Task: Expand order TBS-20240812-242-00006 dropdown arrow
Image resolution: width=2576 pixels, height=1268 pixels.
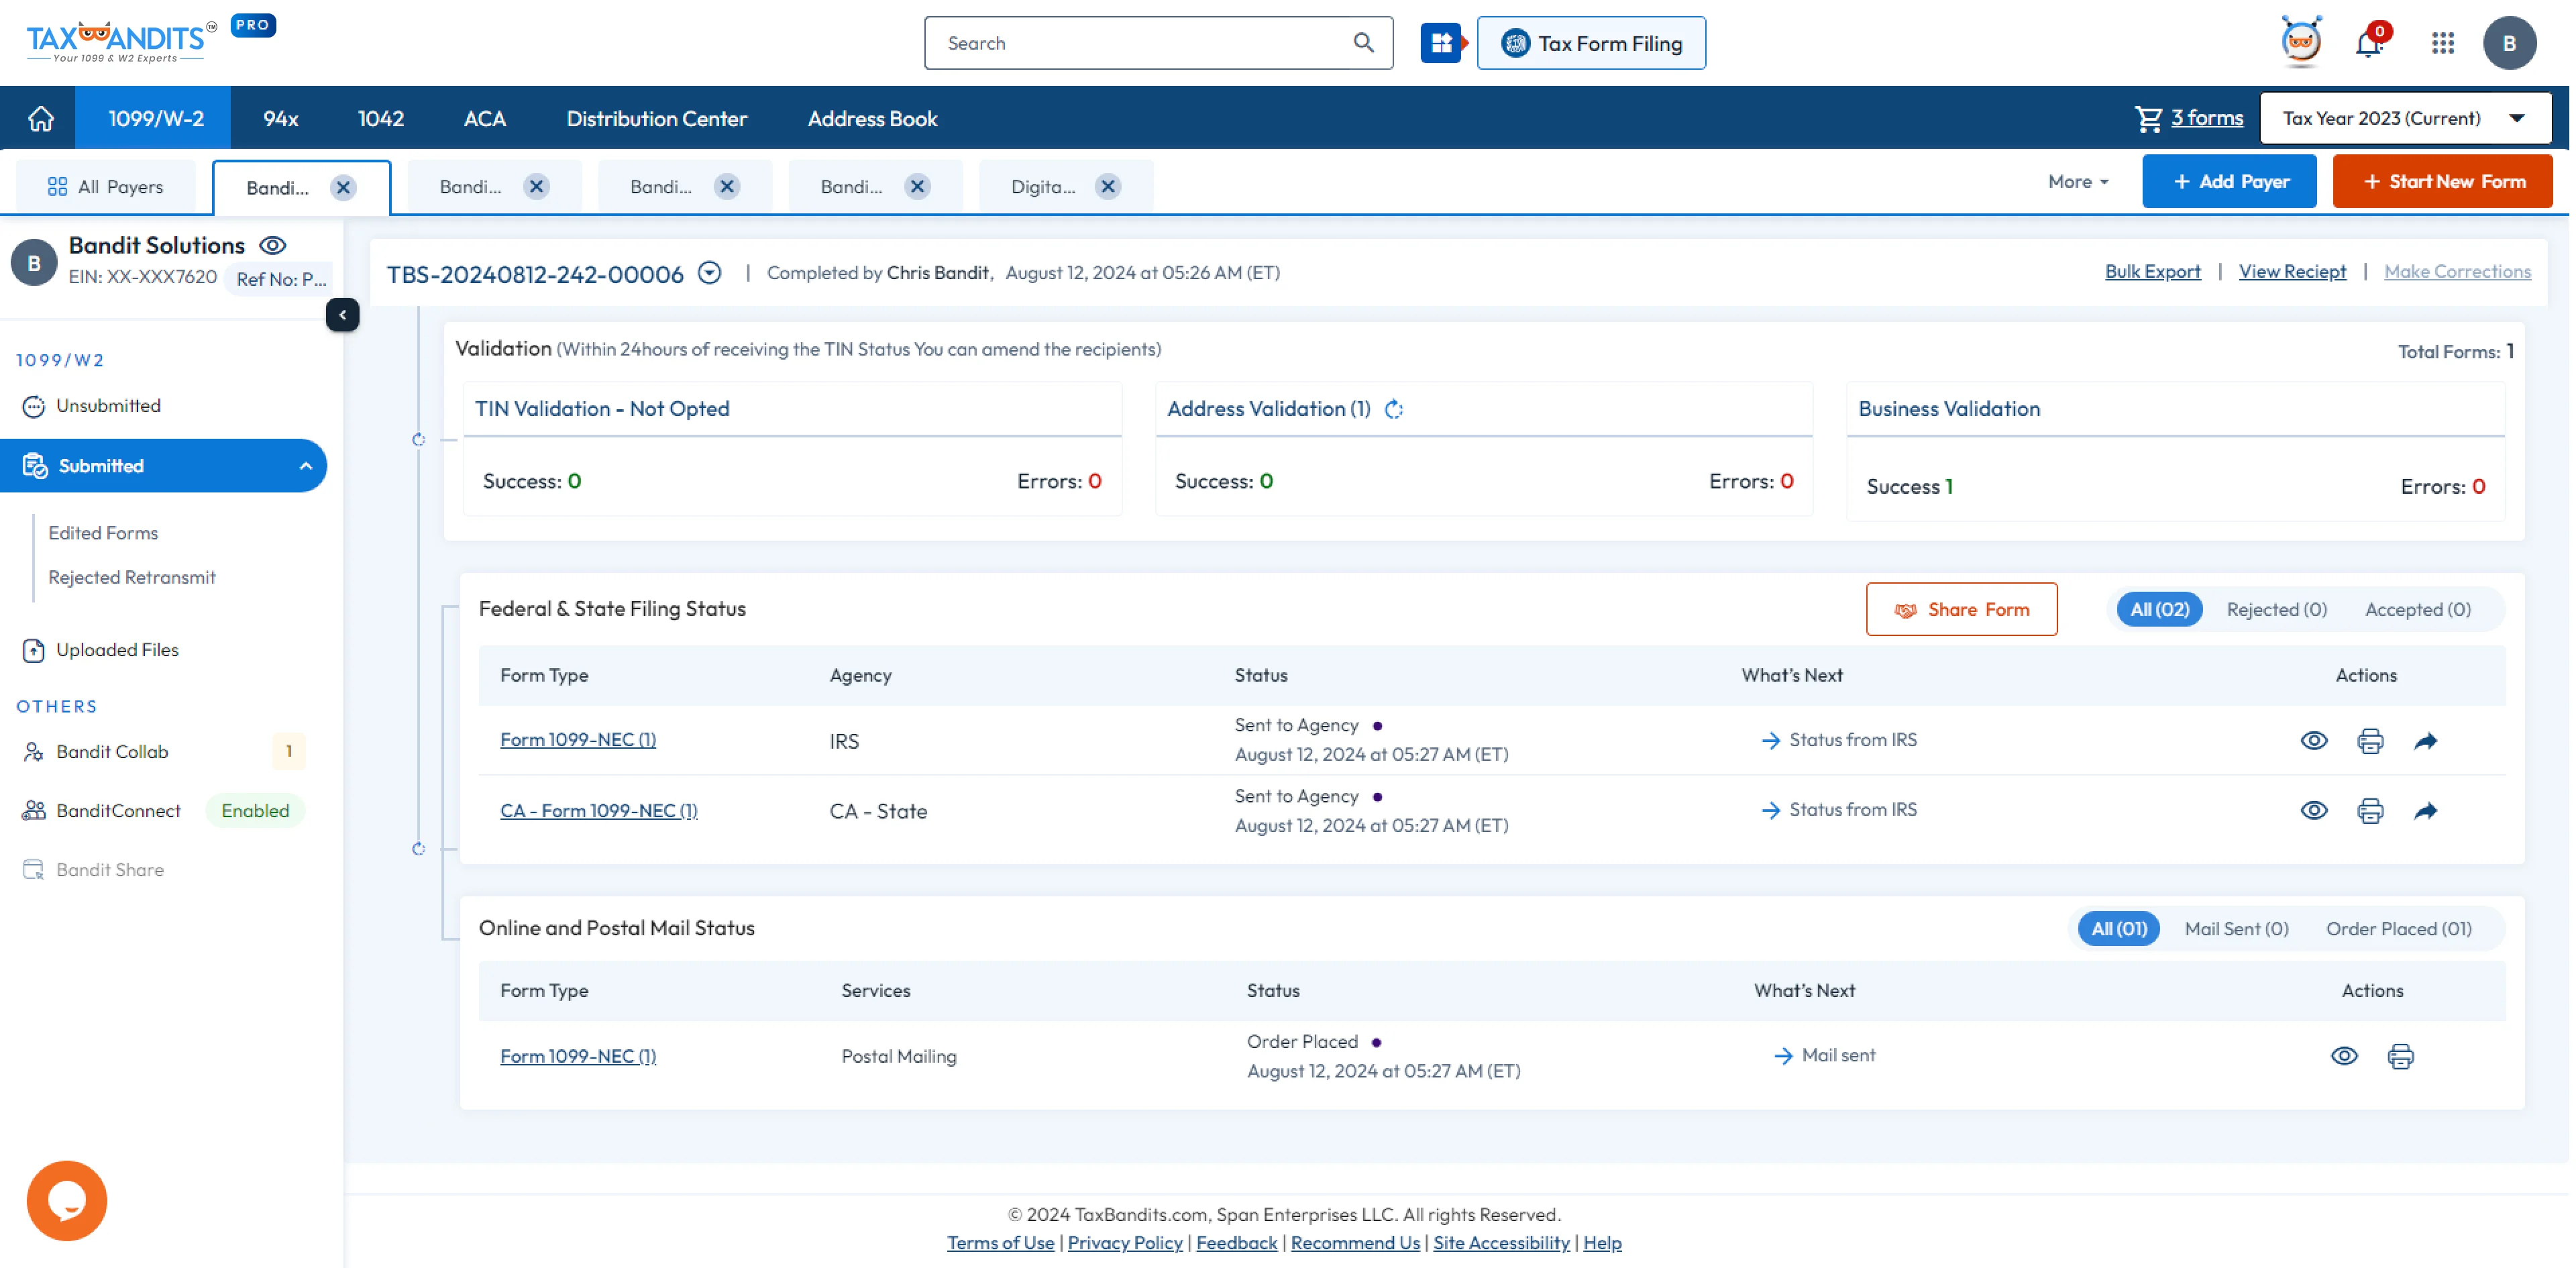Action: [709, 273]
